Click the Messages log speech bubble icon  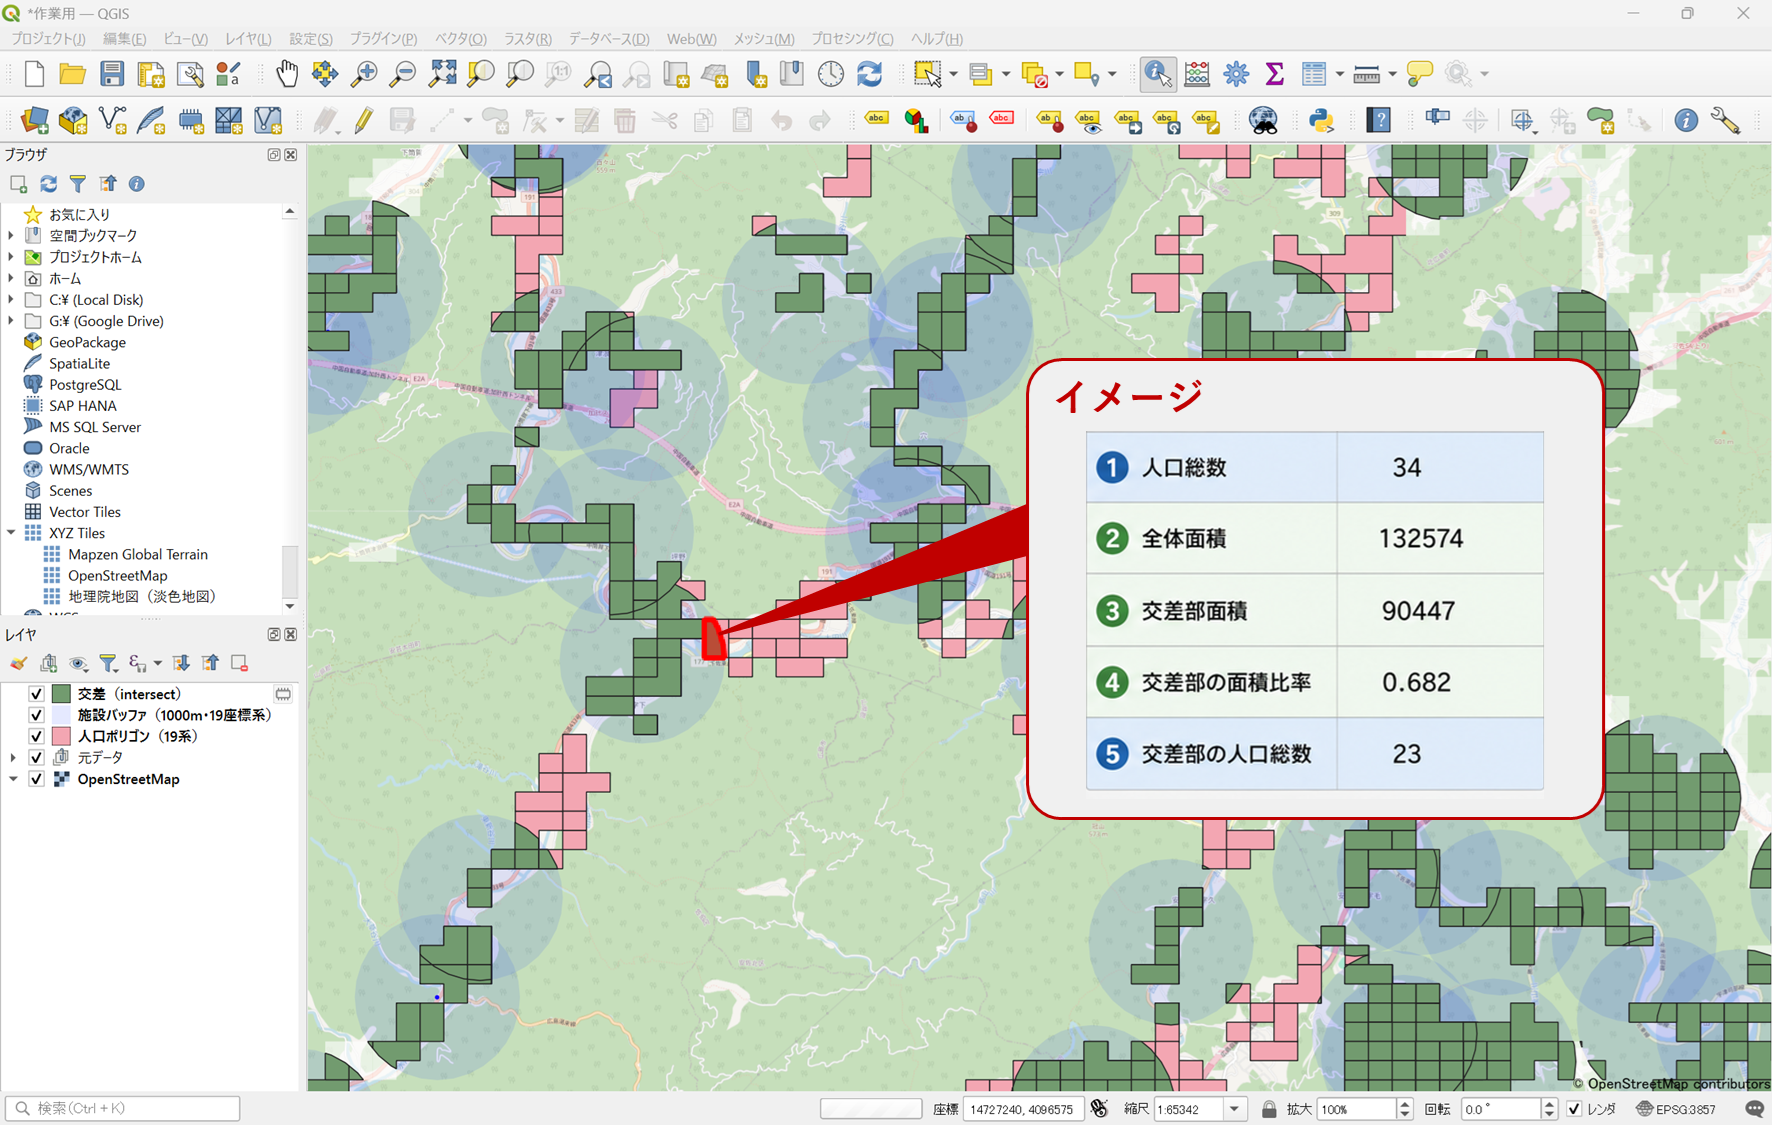pyautogui.click(x=1755, y=1109)
